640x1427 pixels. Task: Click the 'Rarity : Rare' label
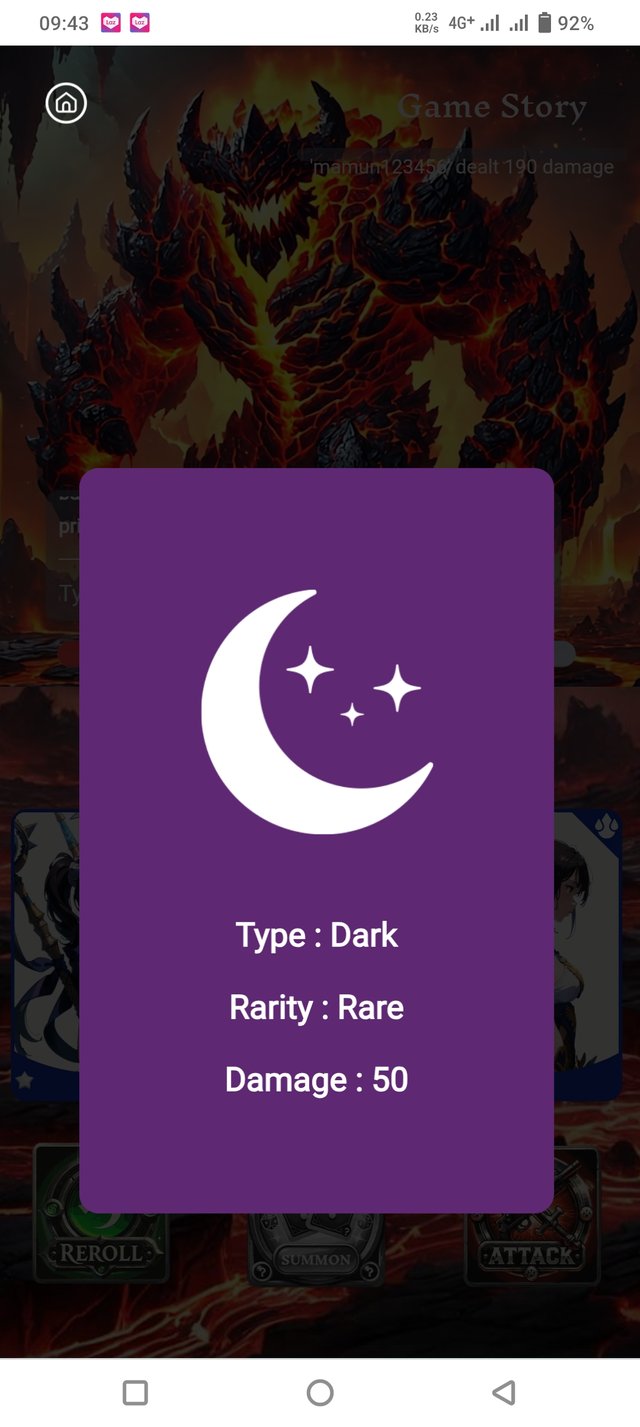(x=317, y=1007)
